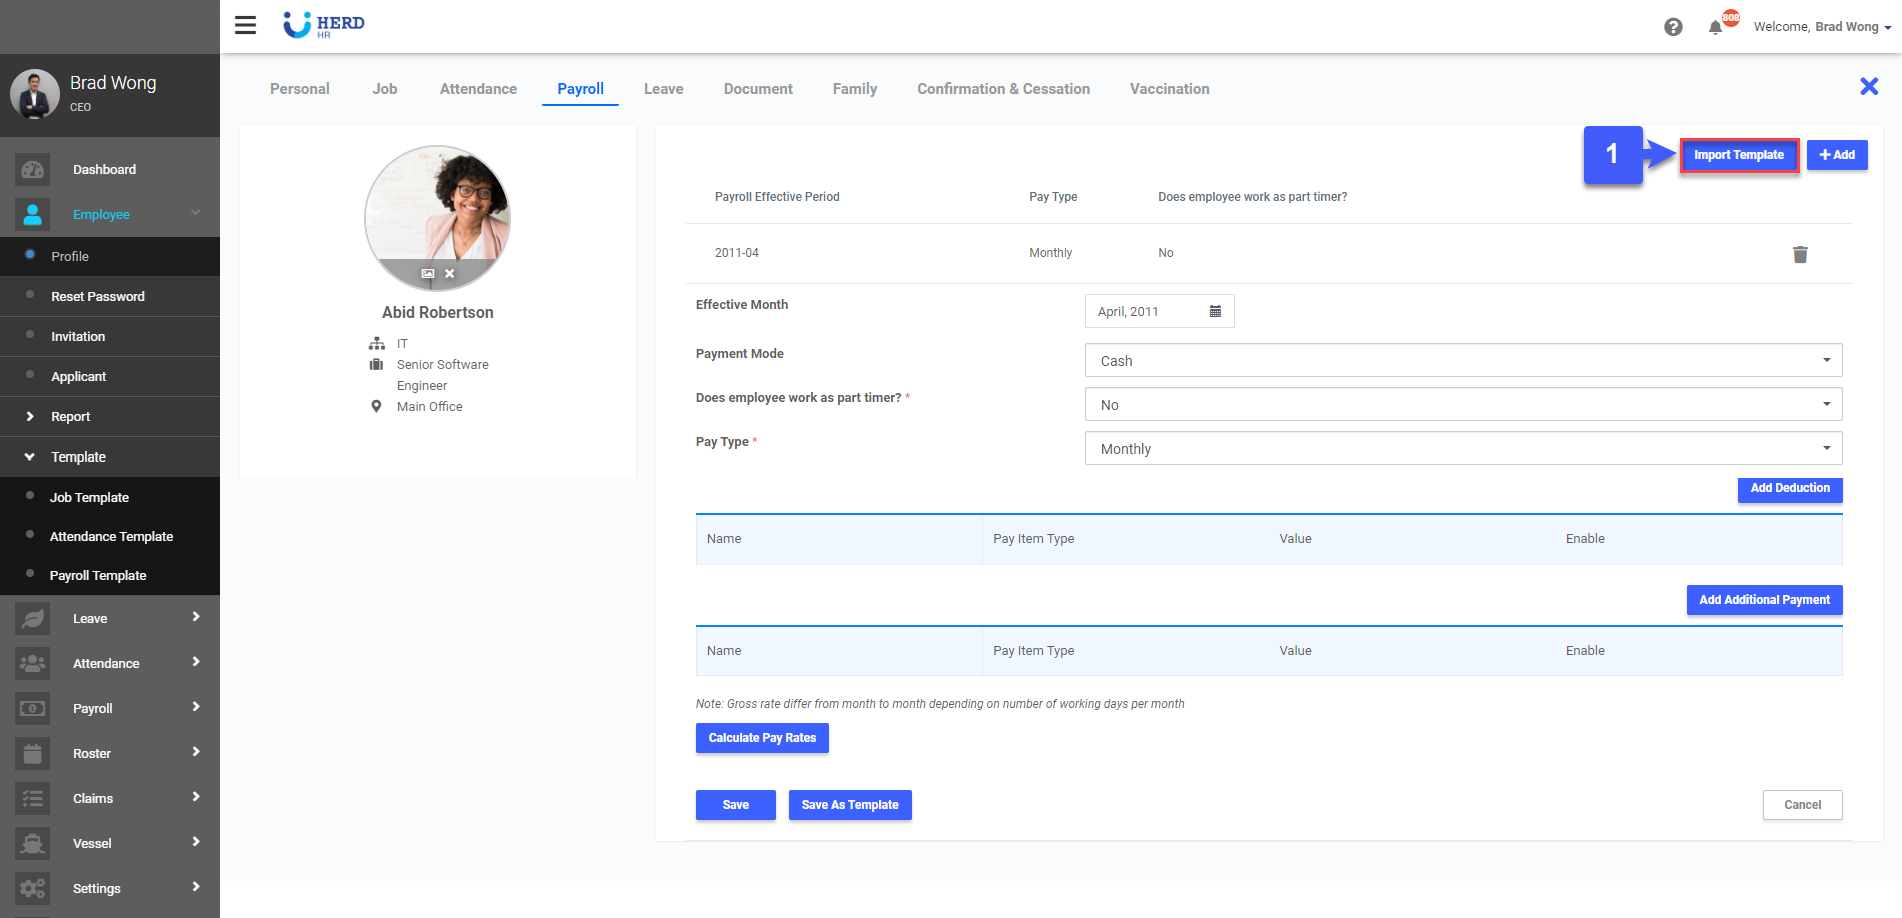Viewport: 1902px width, 918px height.
Task: Click the Claims sidebar icon
Action: tap(32, 798)
